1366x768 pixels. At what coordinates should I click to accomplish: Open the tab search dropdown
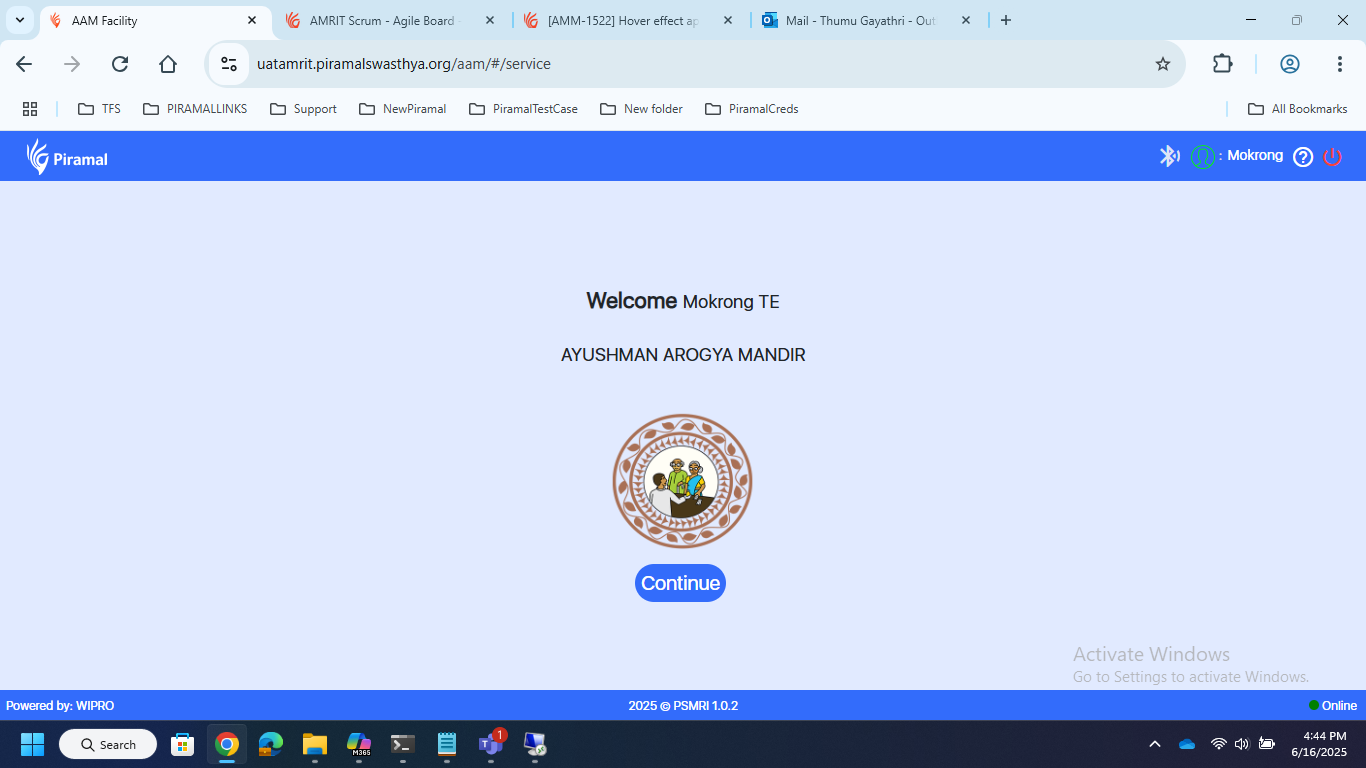pyautogui.click(x=20, y=20)
